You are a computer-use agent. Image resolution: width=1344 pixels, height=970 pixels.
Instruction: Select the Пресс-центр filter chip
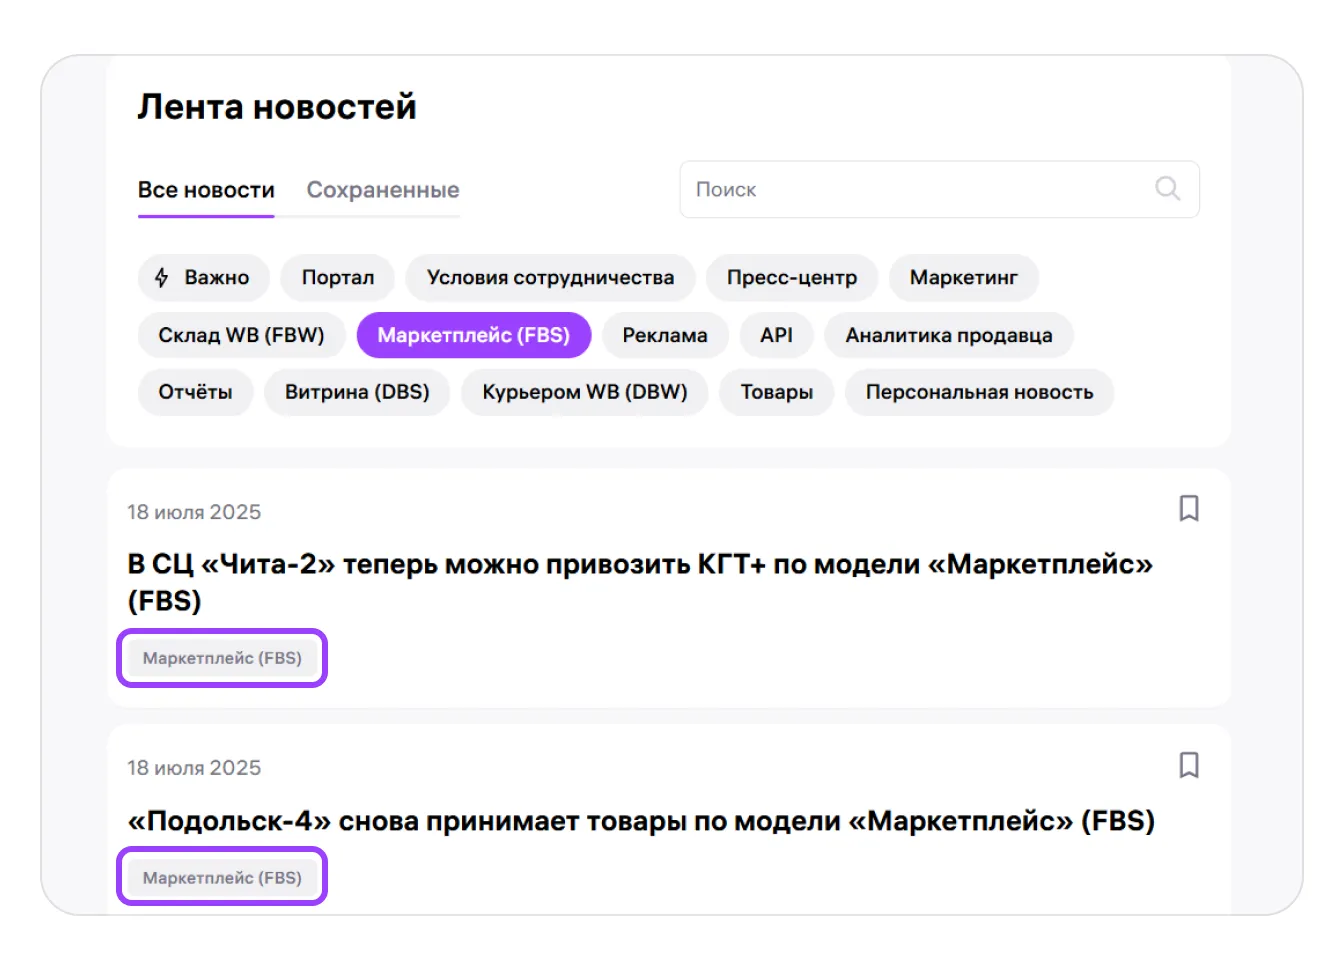(x=792, y=277)
